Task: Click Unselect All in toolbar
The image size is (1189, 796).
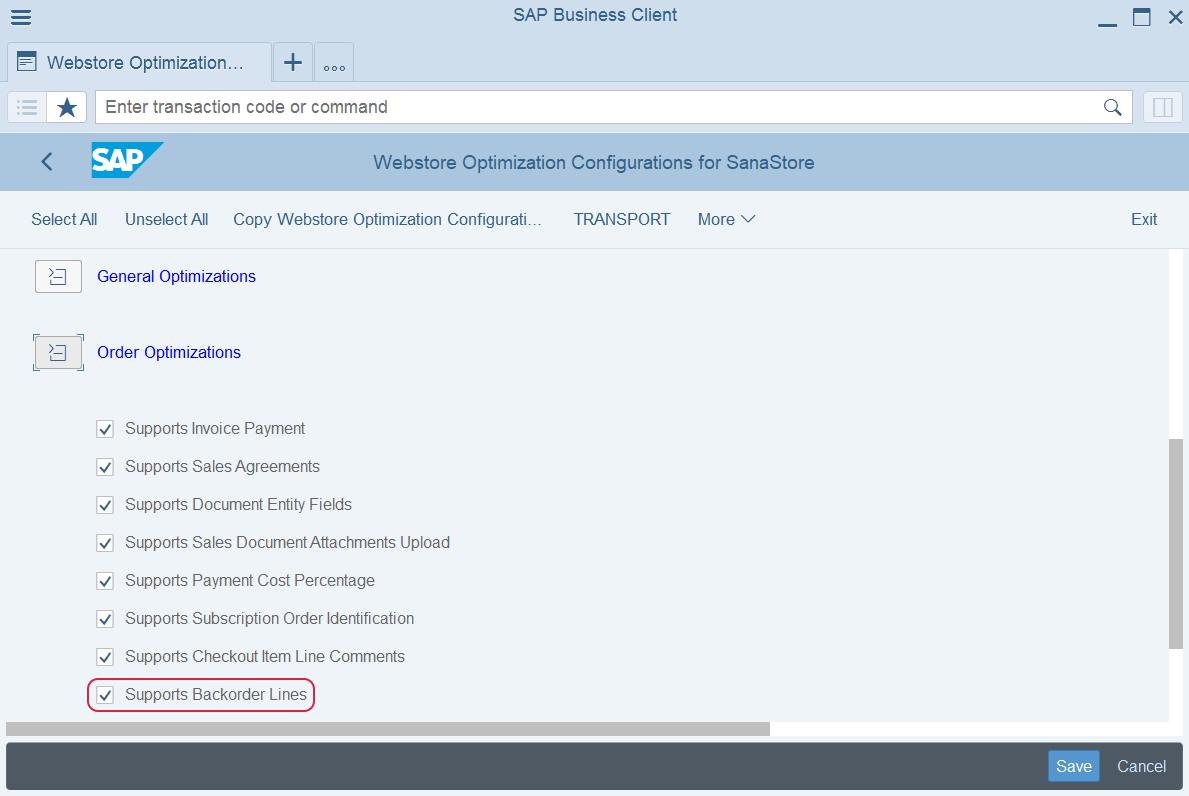Action: tap(167, 219)
